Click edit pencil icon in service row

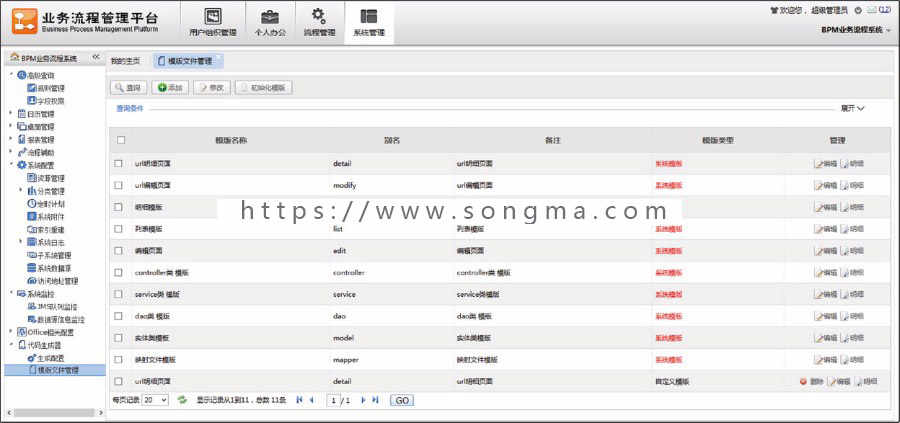819,294
